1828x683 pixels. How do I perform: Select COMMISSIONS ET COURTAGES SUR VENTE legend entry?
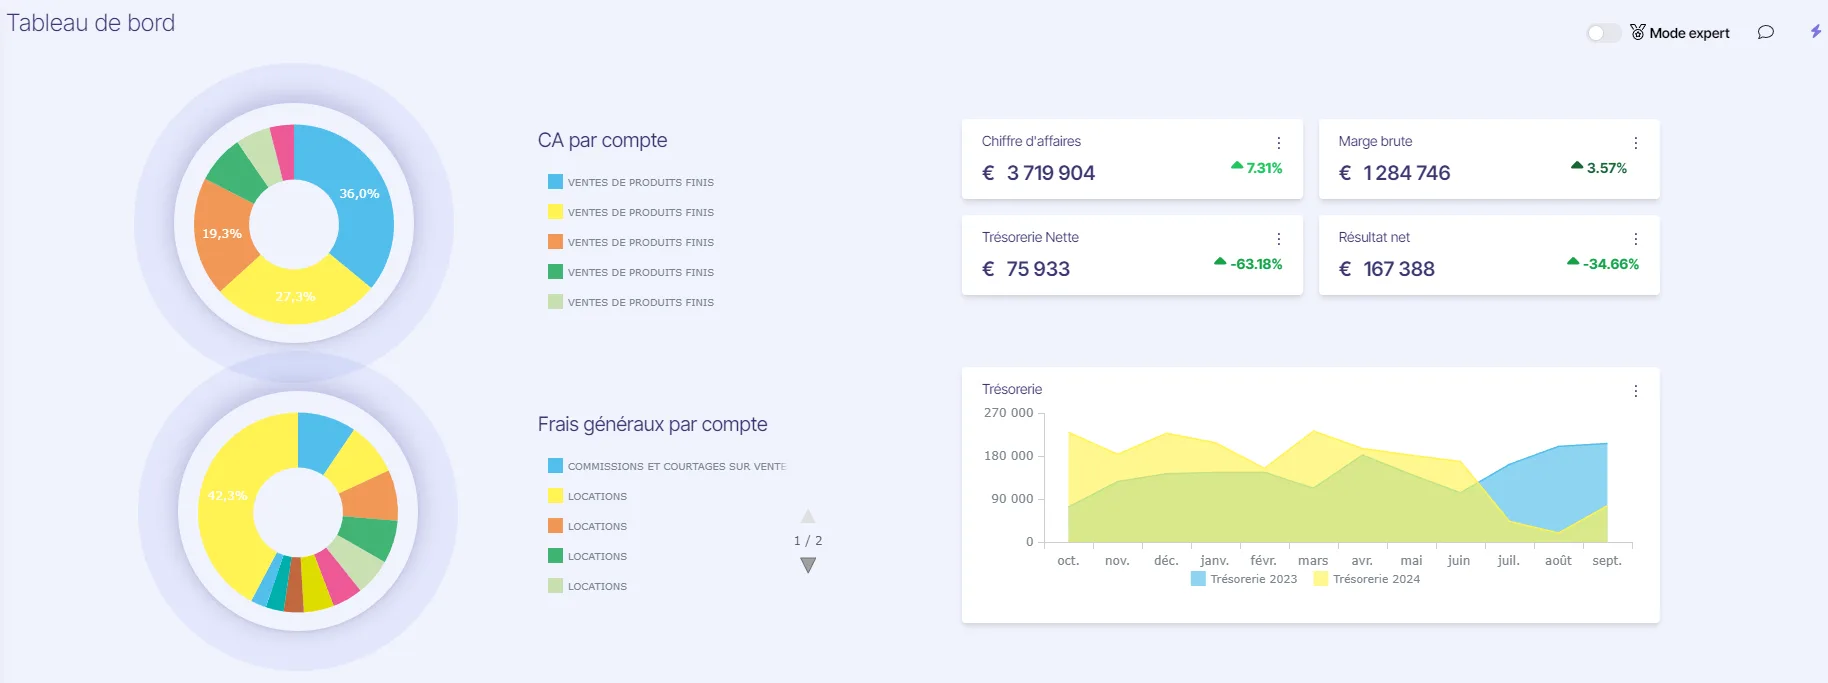[667, 466]
